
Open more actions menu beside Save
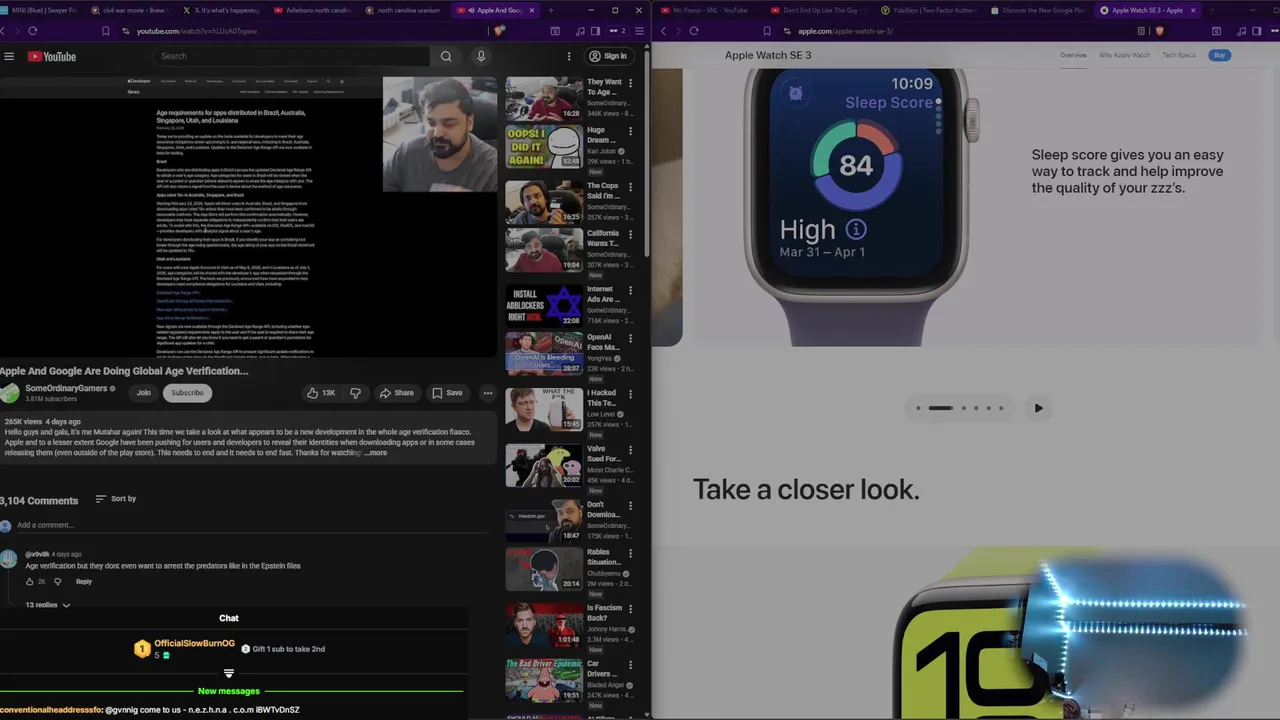tap(488, 393)
